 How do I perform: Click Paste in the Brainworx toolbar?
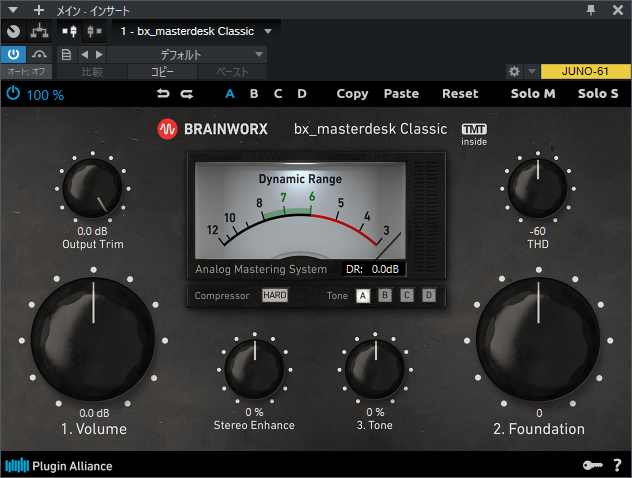[401, 94]
